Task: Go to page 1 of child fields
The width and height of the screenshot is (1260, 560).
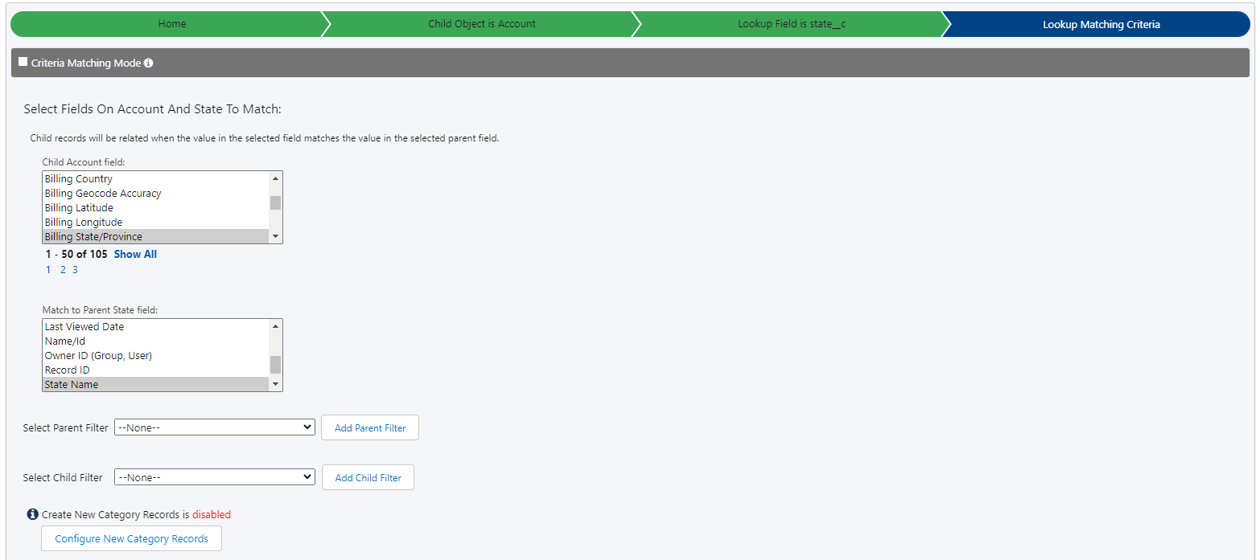Action: click(x=48, y=270)
